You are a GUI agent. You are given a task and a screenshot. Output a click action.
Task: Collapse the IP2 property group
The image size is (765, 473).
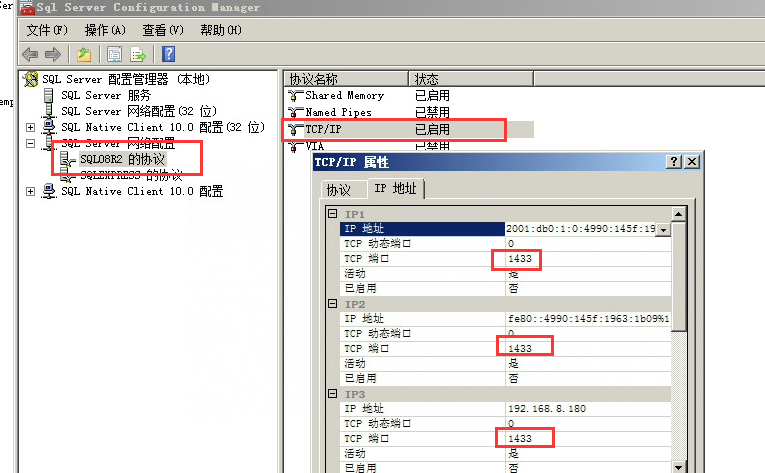[332, 304]
